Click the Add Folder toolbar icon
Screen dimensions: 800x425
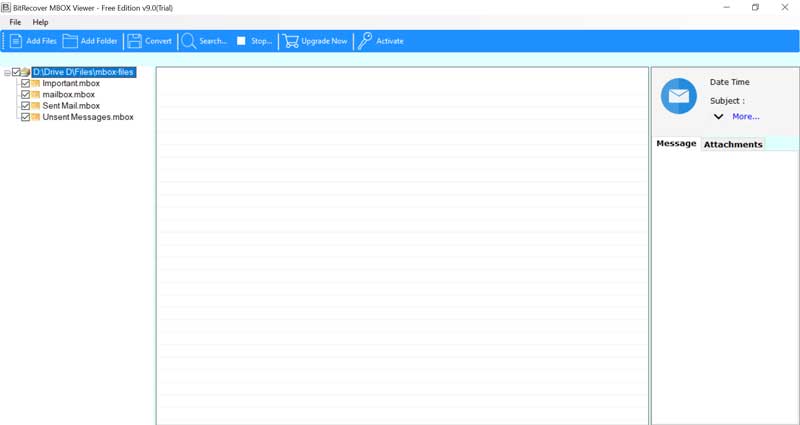tap(70, 41)
